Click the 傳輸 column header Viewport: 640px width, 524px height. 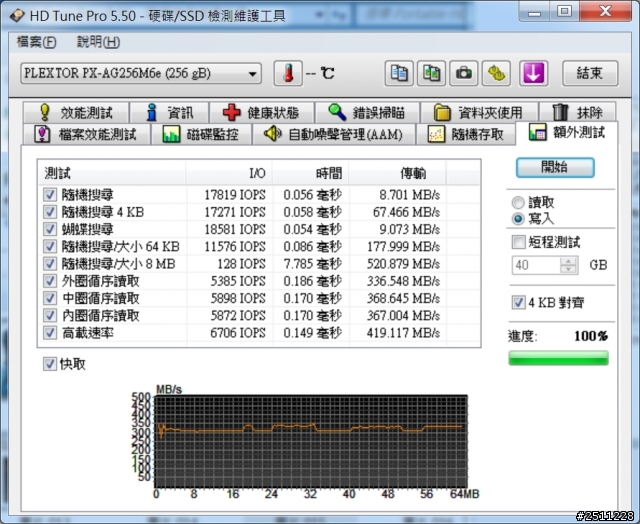click(x=397, y=173)
